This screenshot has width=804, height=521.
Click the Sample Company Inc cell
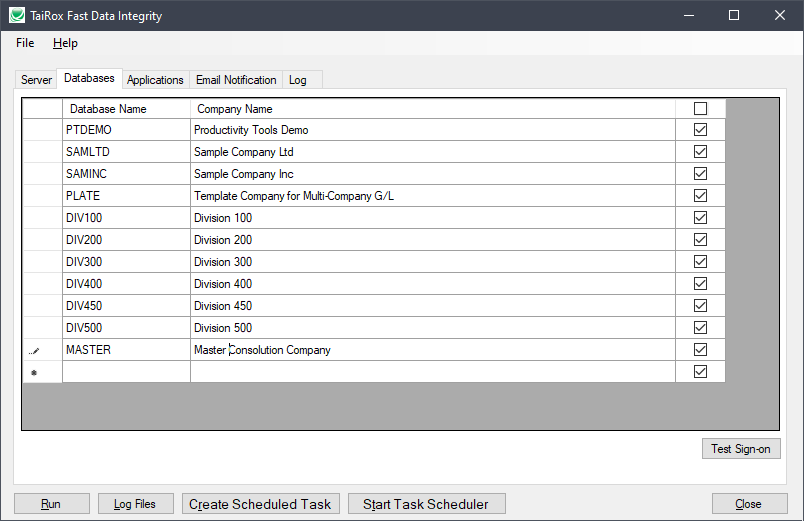(x=433, y=174)
